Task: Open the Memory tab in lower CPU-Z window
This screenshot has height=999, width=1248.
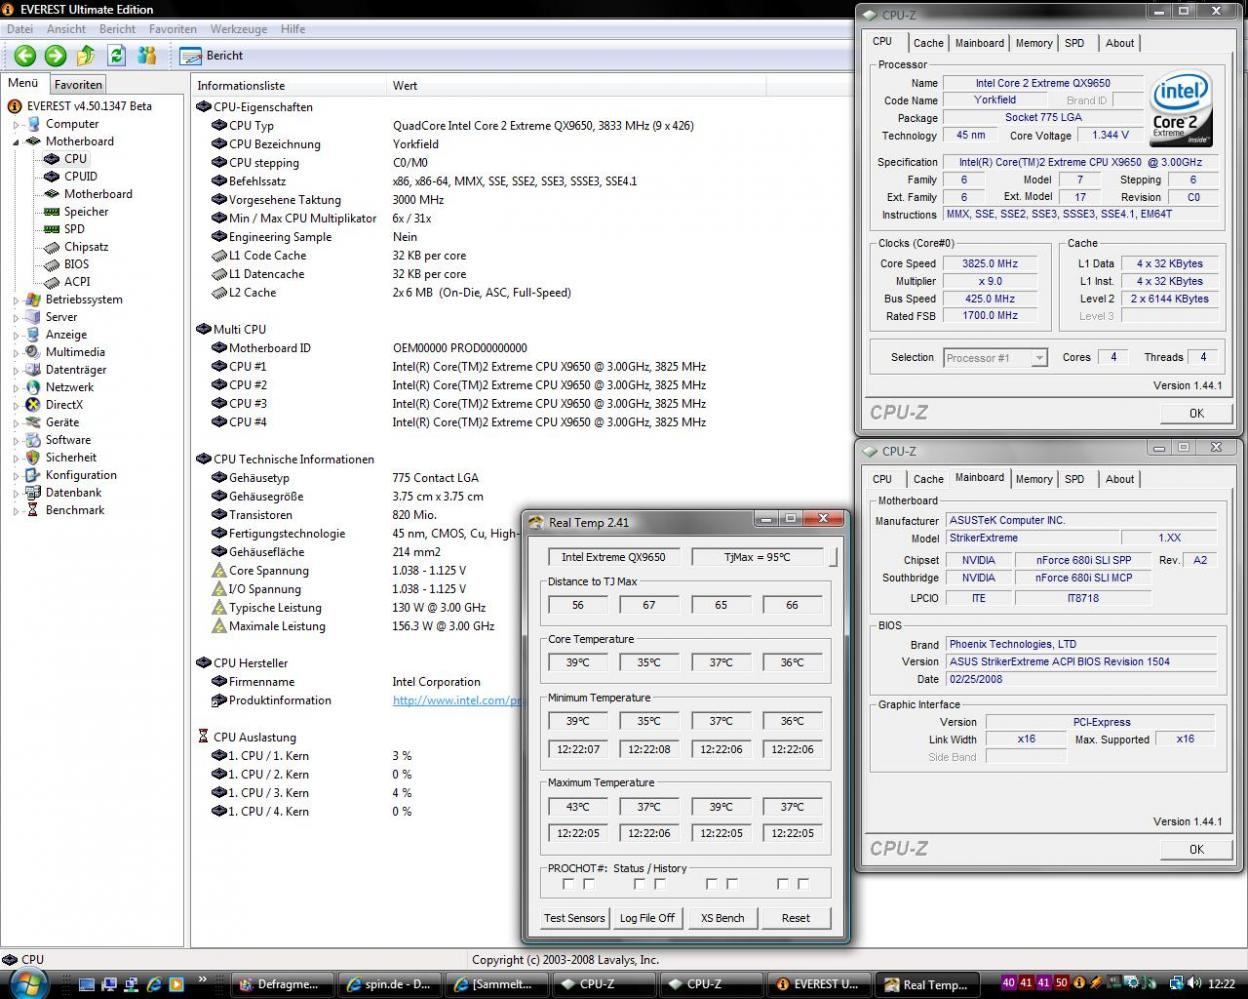Action: (1033, 479)
